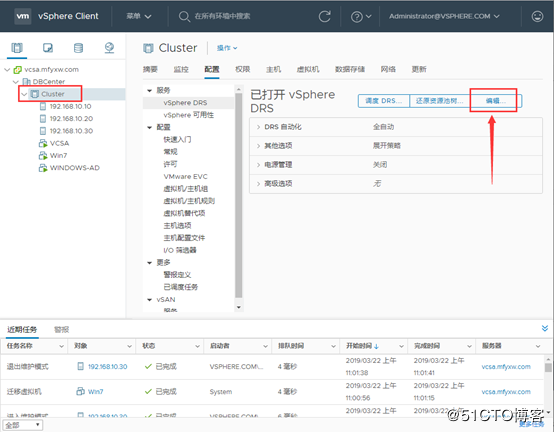Click the DBCenter datacenter icon
The height and width of the screenshot is (432, 554).
[26, 82]
